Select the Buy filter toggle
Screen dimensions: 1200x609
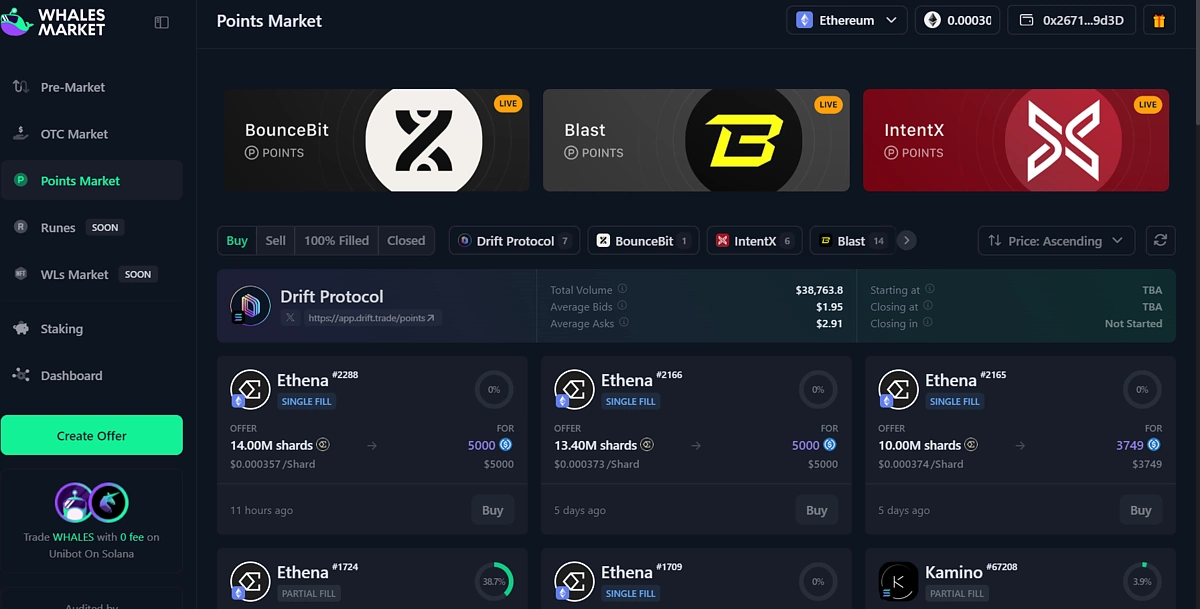[237, 240]
